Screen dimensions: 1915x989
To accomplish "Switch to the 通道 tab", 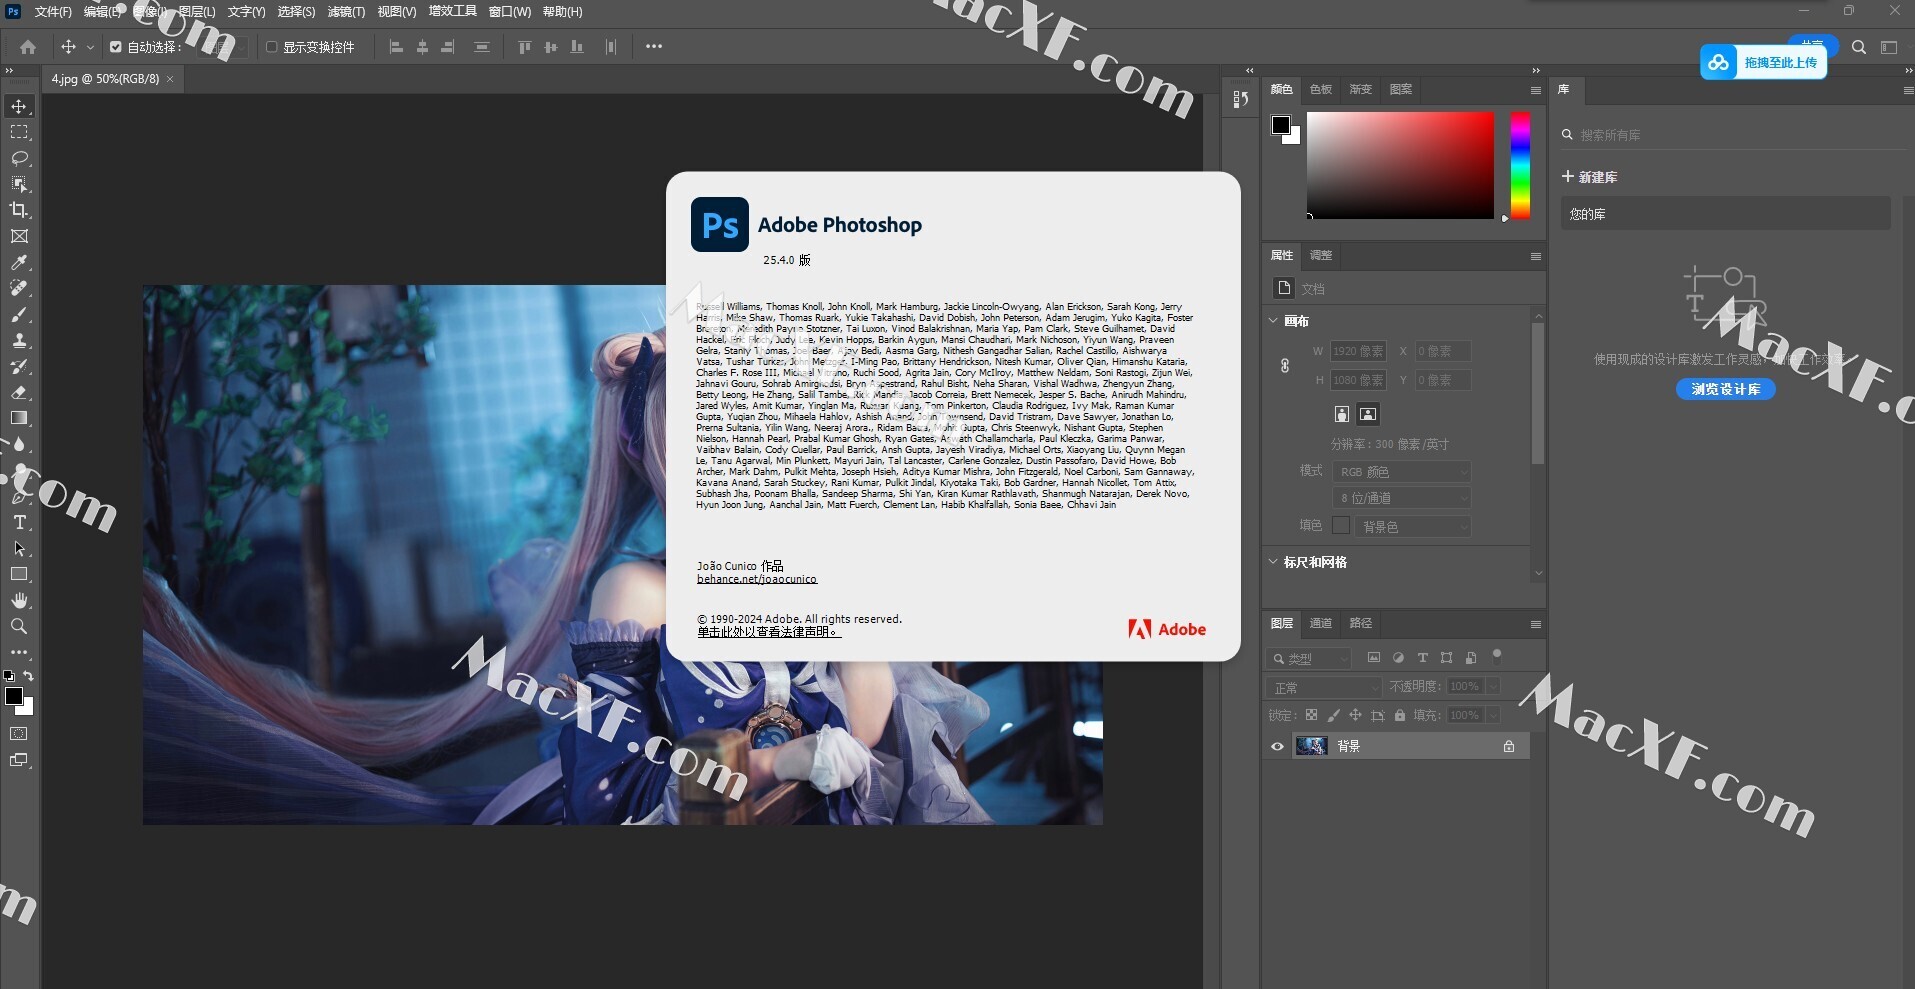I will [1321, 623].
